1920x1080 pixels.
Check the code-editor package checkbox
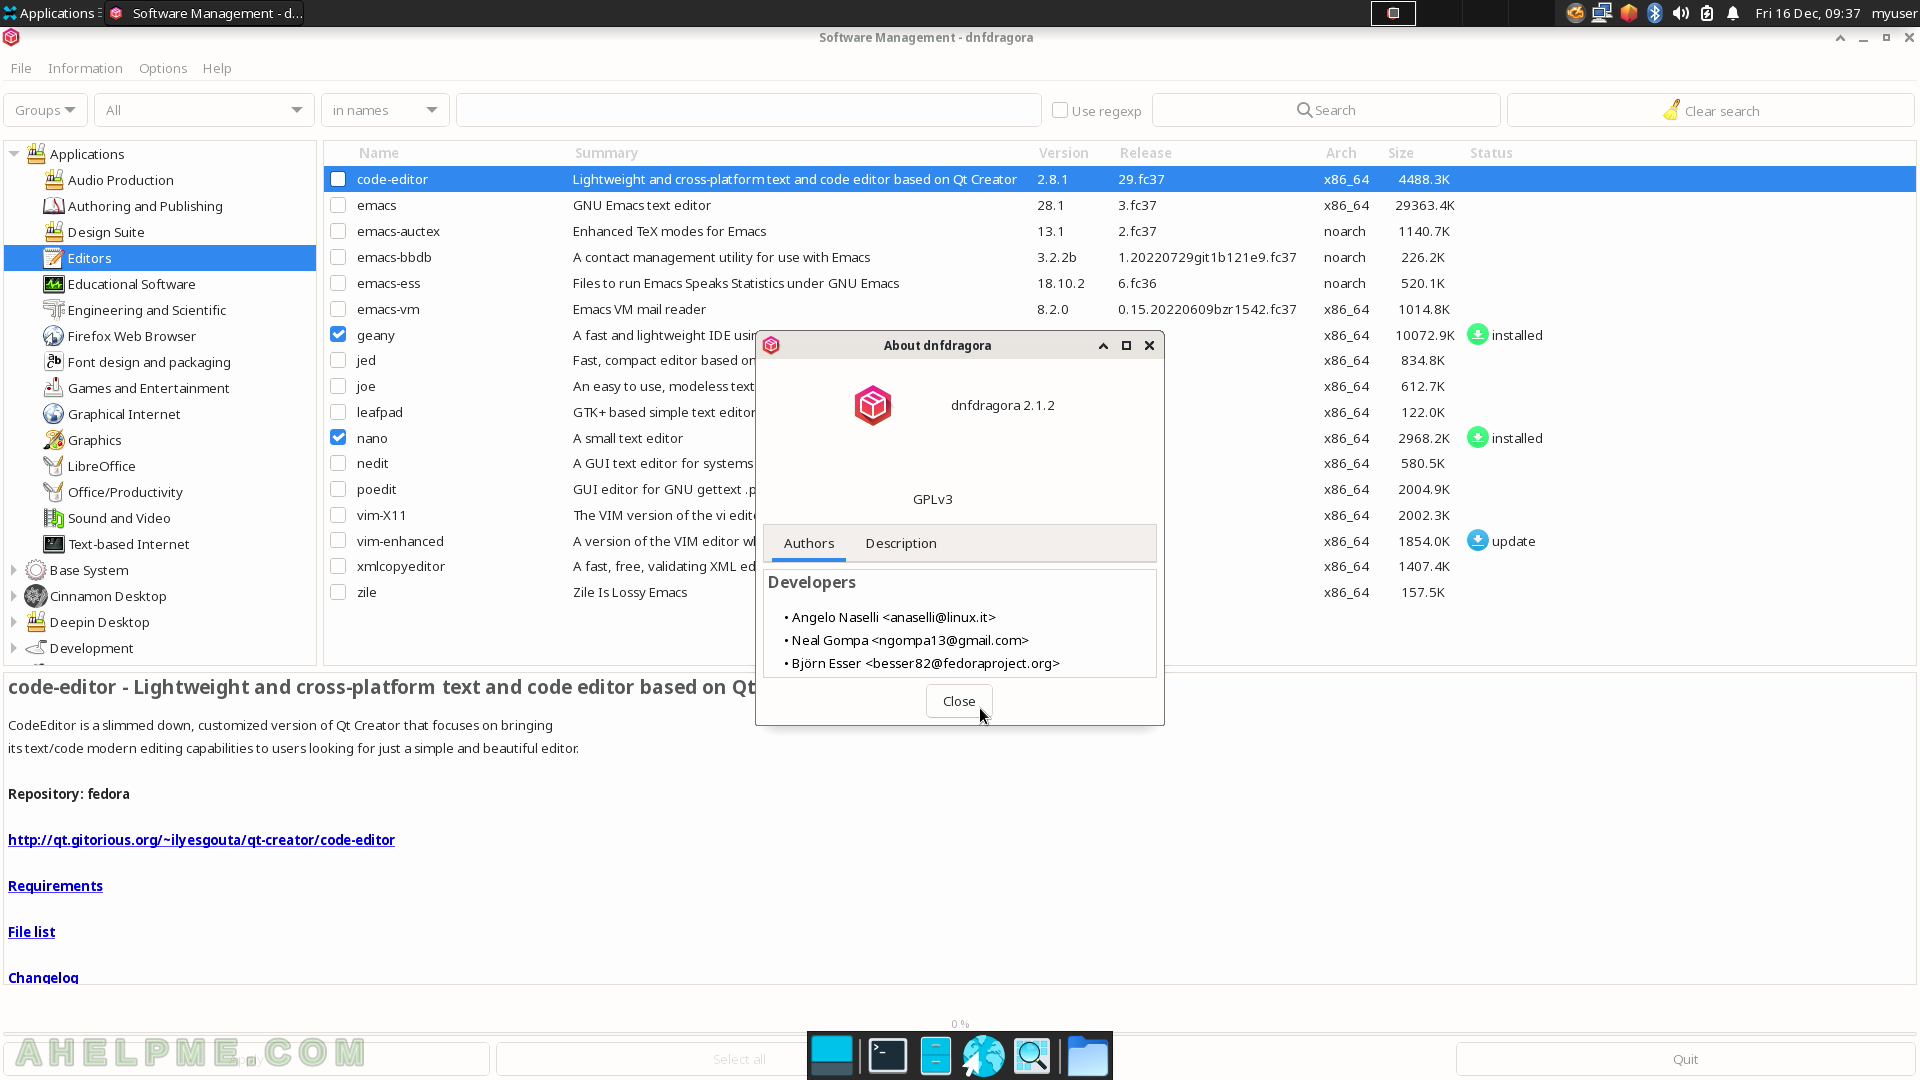pos(338,179)
